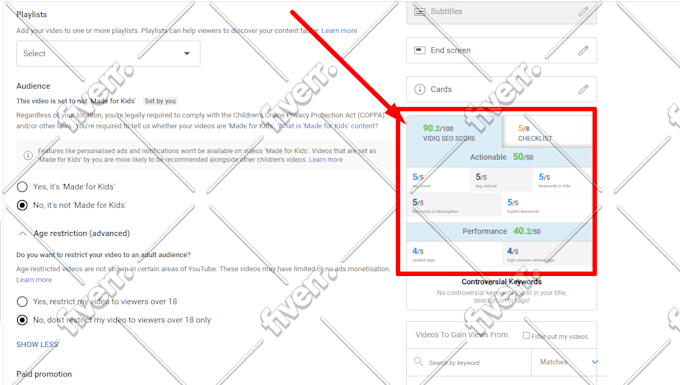
Task: Click the Performance 40.2/50 score header
Action: tap(500, 231)
